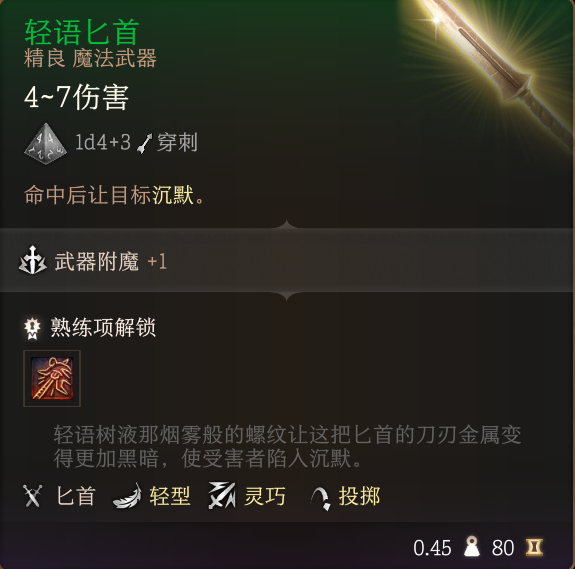Click the feather Light property icon
The width and height of the screenshot is (575, 569).
coord(127,496)
